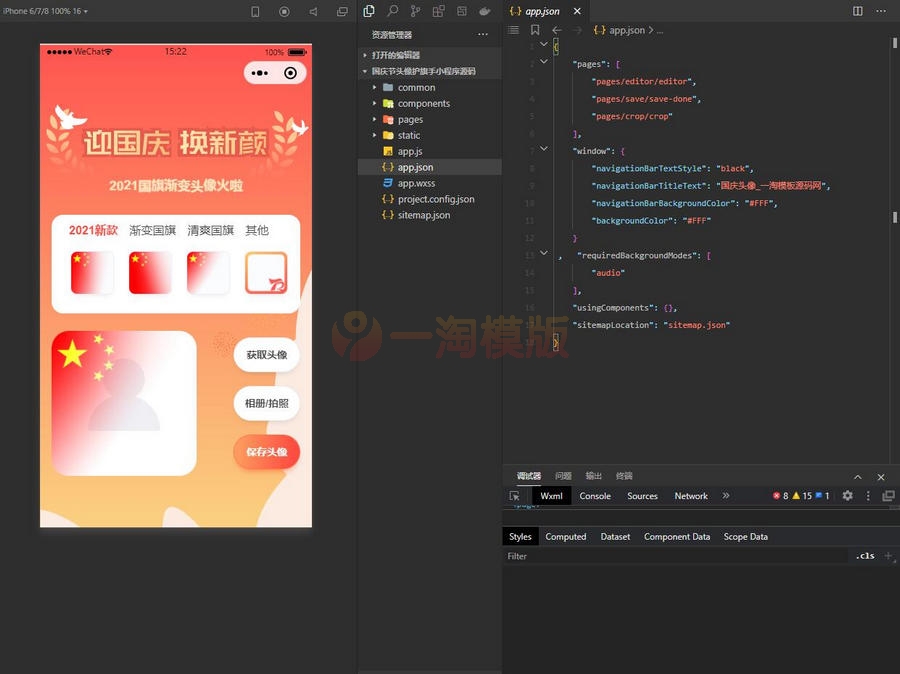
Task: Tap the mini program capsule record button
Action: pyautogui.click(x=290, y=73)
